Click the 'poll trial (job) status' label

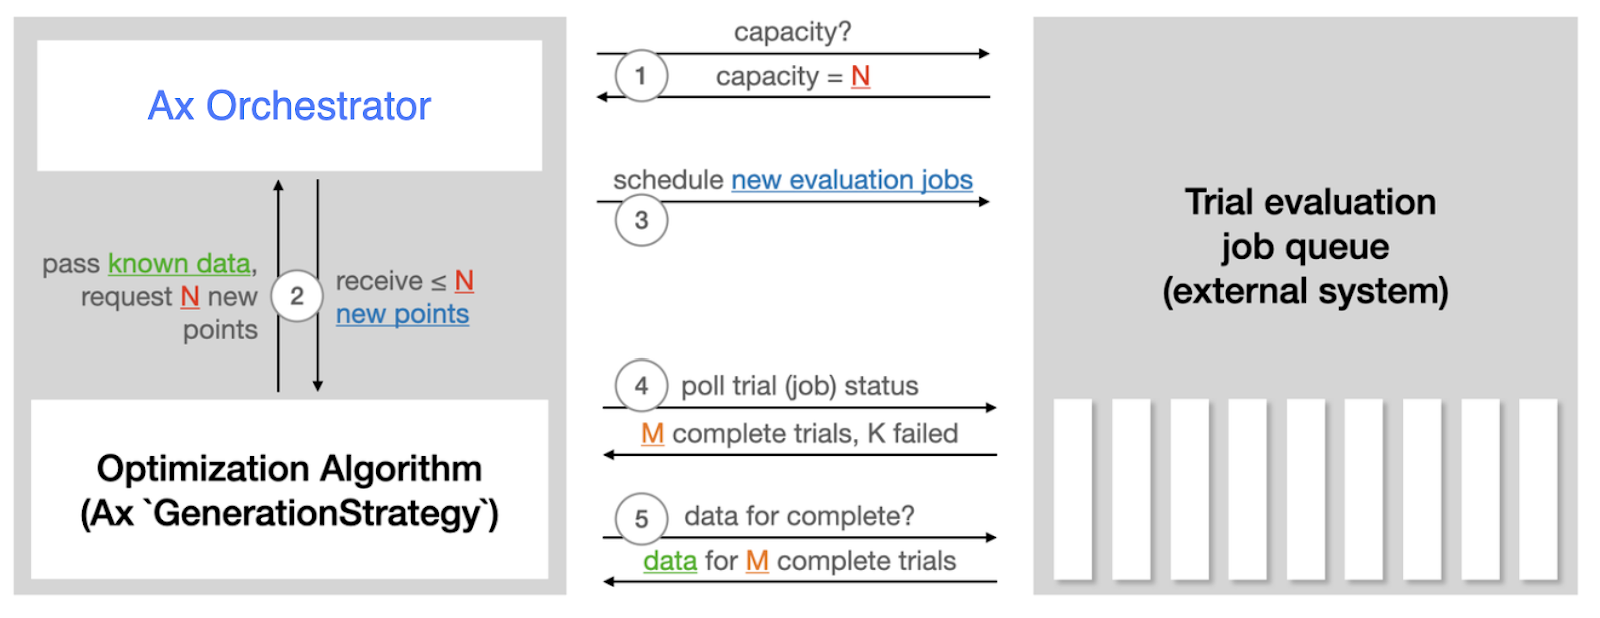[x=800, y=386]
